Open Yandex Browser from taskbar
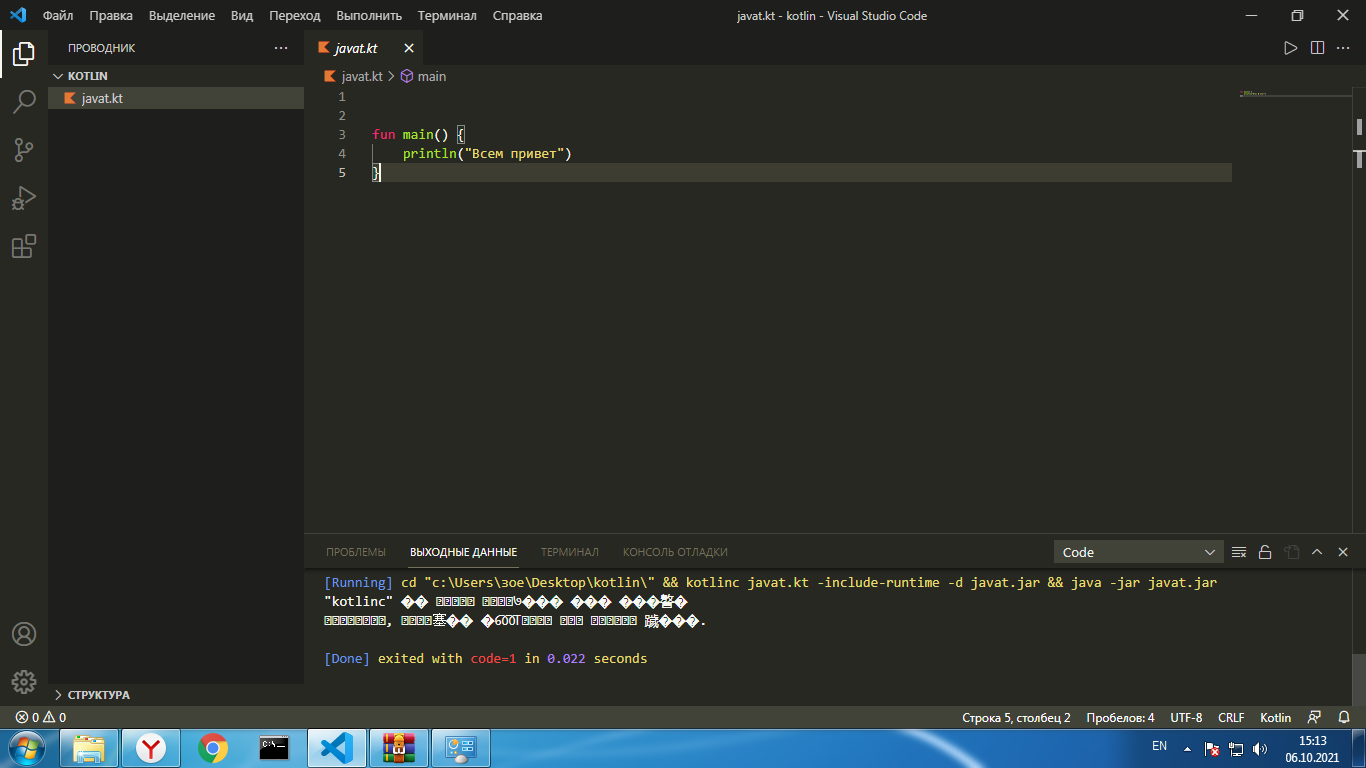Screen dimensions: 1366x768 pyautogui.click(x=151, y=747)
